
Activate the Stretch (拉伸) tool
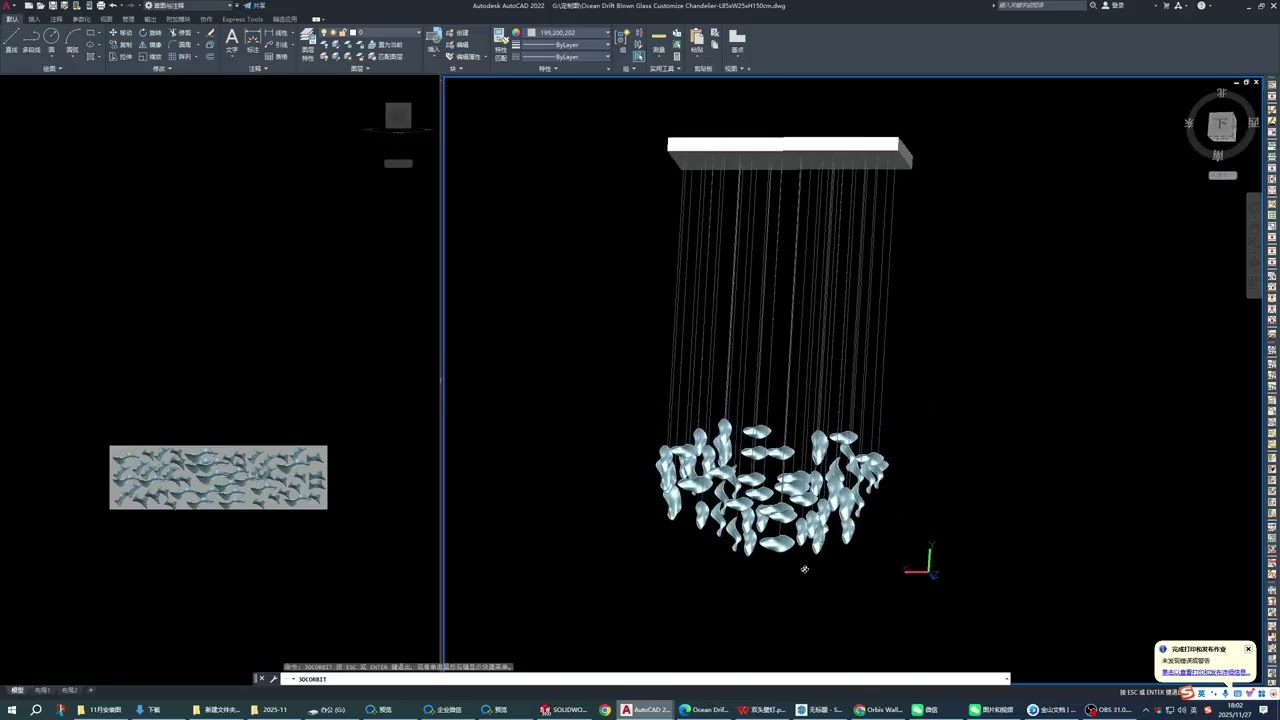pyautogui.click(x=120, y=57)
